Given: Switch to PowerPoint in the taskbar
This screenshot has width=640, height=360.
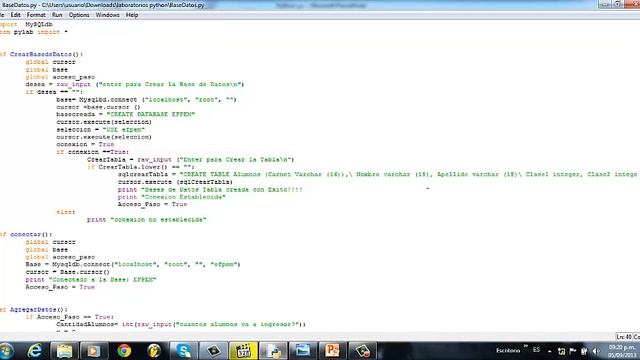Looking at the screenshot, I should pos(332,351).
